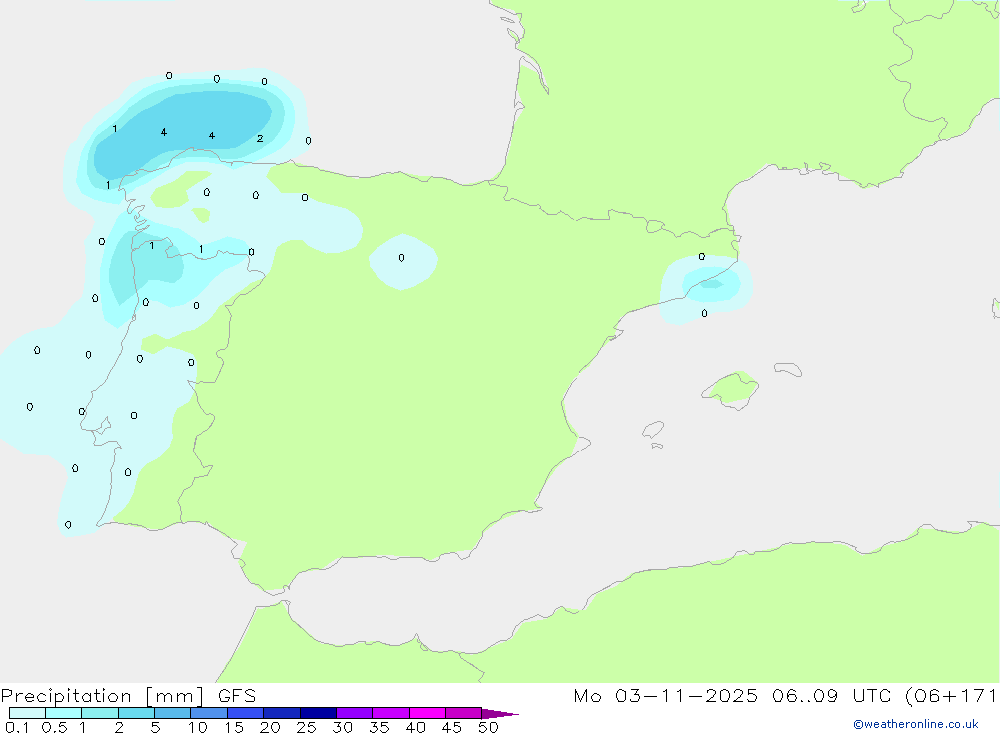Click the isolated '0' value in north-central Spain
Screen dimensions: 1000x733
click(401, 258)
